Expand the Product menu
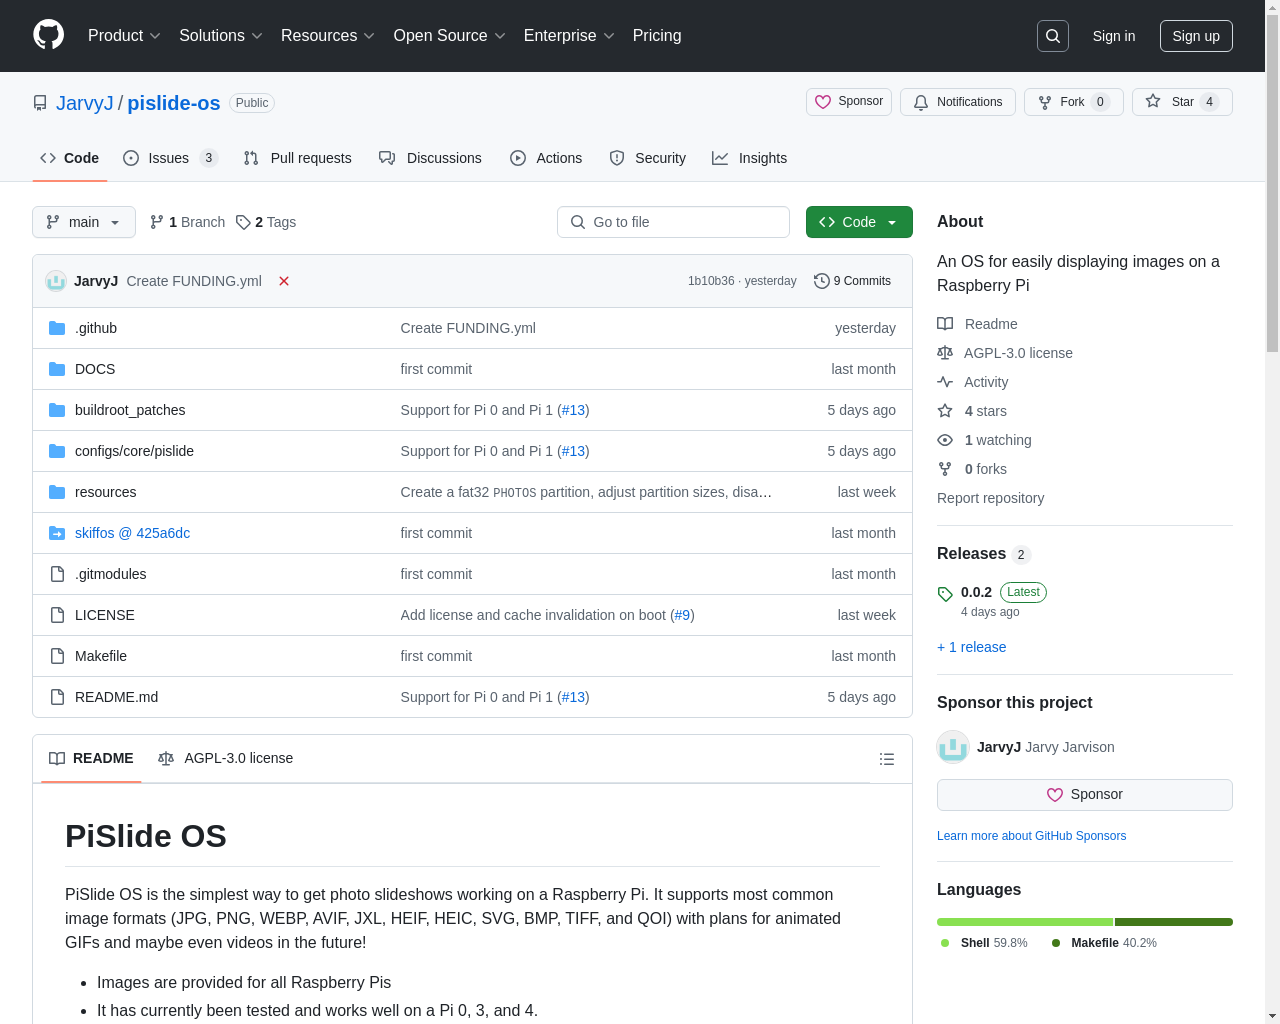 pyautogui.click(x=124, y=36)
